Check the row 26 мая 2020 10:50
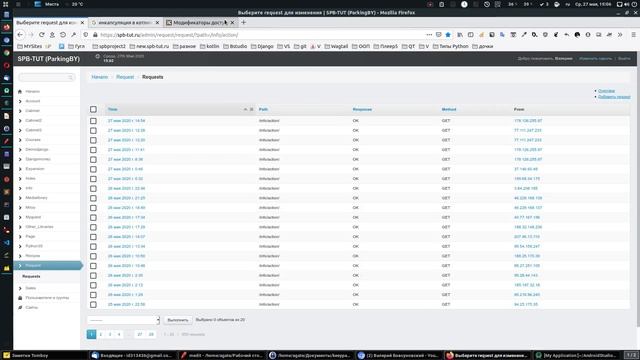The width and height of the screenshot is (640, 360). [93, 256]
